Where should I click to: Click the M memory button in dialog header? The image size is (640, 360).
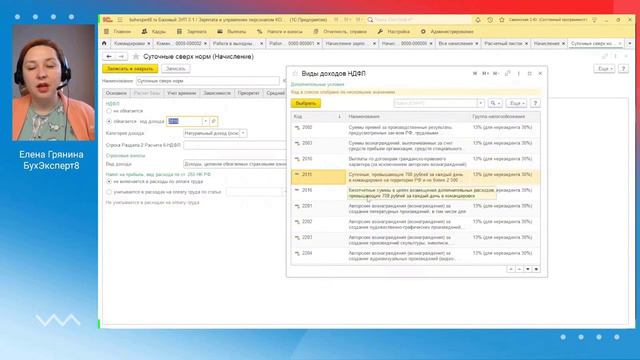click(475, 73)
